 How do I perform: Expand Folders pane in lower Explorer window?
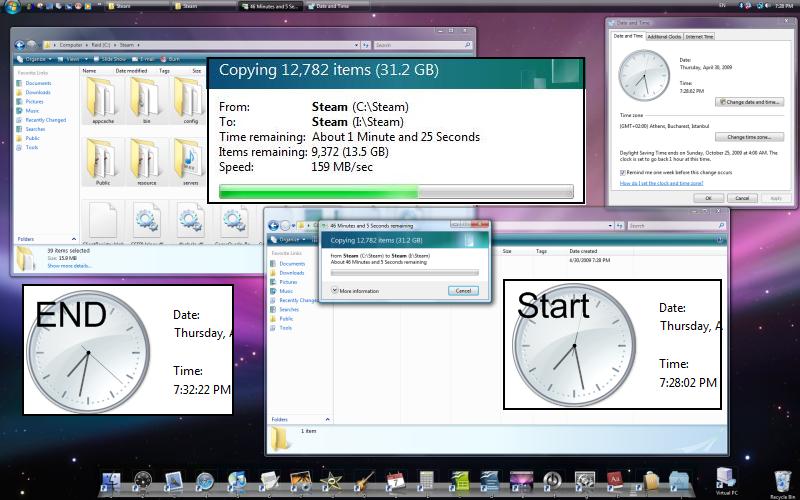(328, 419)
